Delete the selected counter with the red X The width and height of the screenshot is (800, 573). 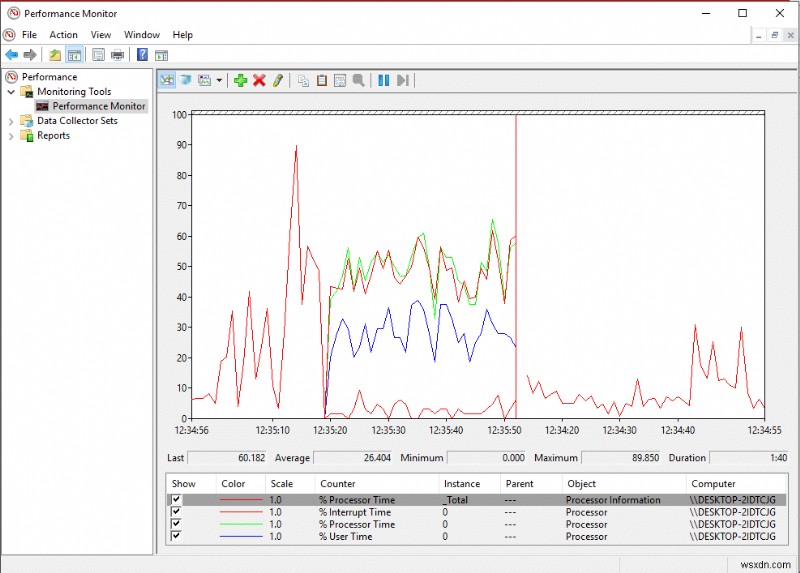pyautogui.click(x=259, y=80)
